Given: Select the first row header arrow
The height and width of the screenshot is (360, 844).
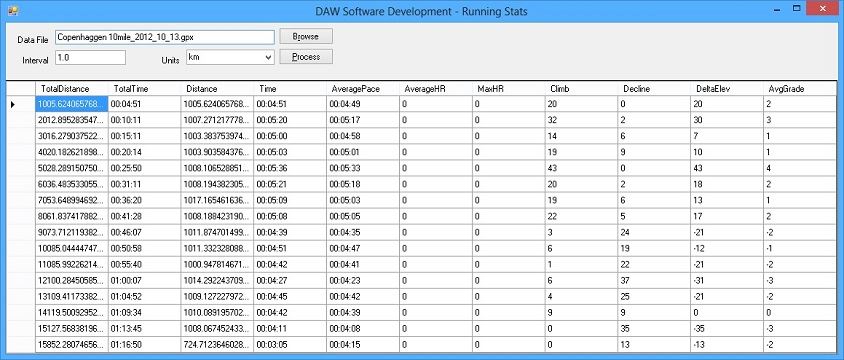Looking at the screenshot, I should point(20,104).
